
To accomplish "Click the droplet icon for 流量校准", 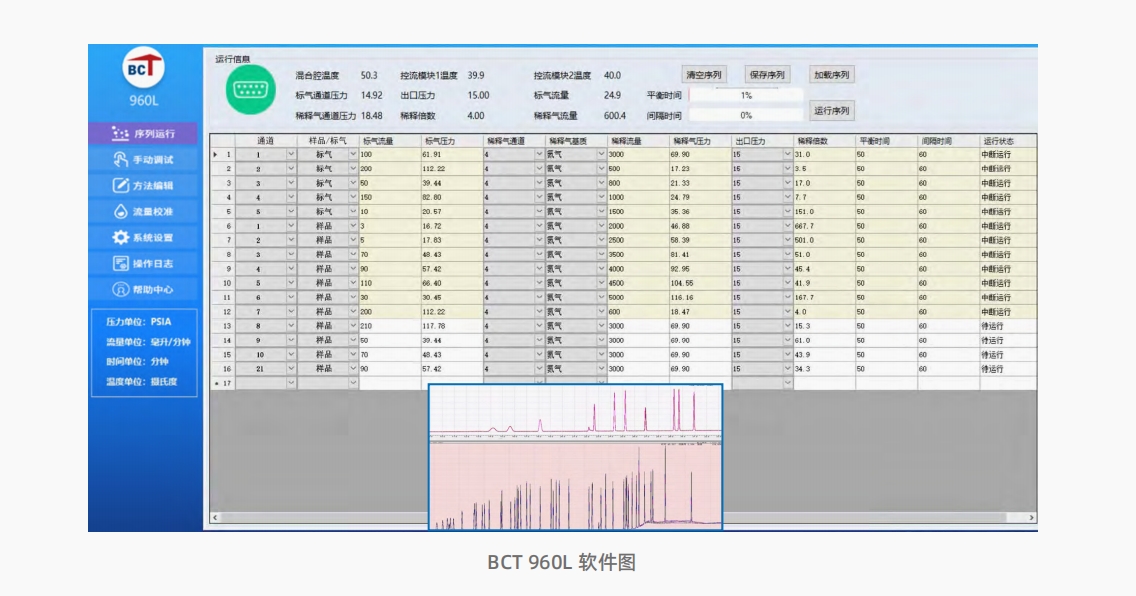I will pos(120,211).
